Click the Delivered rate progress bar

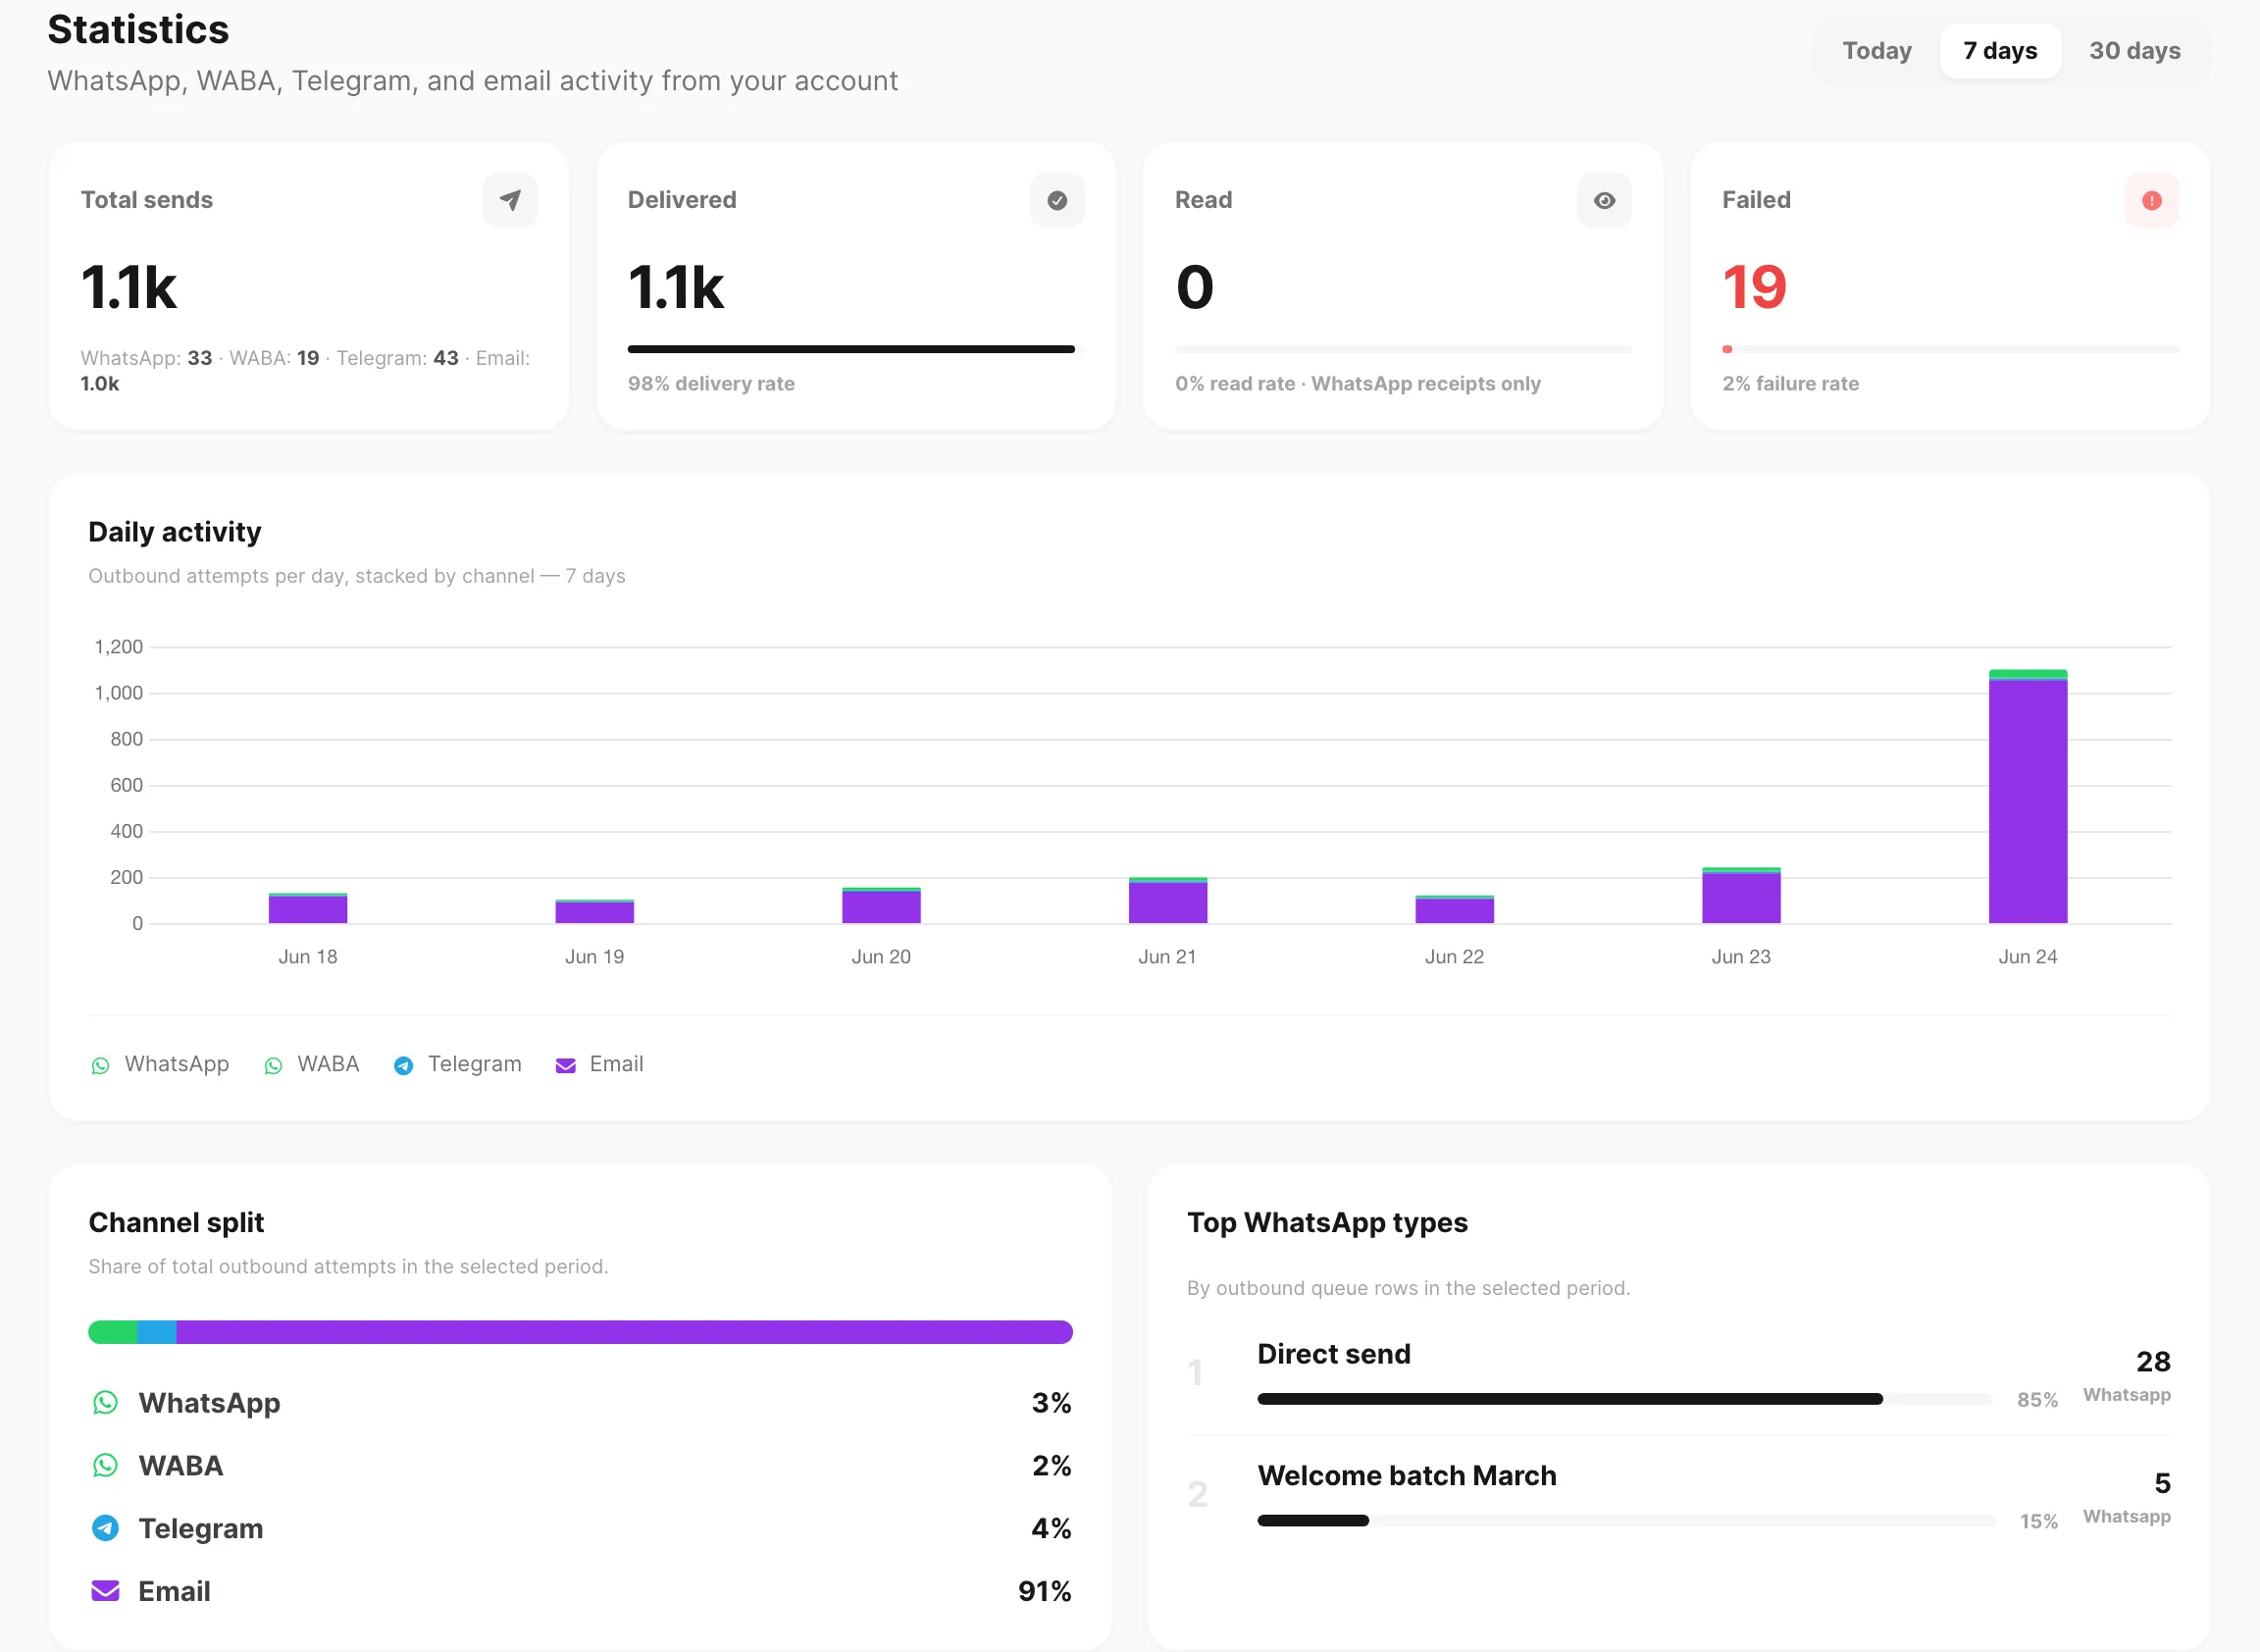point(855,349)
